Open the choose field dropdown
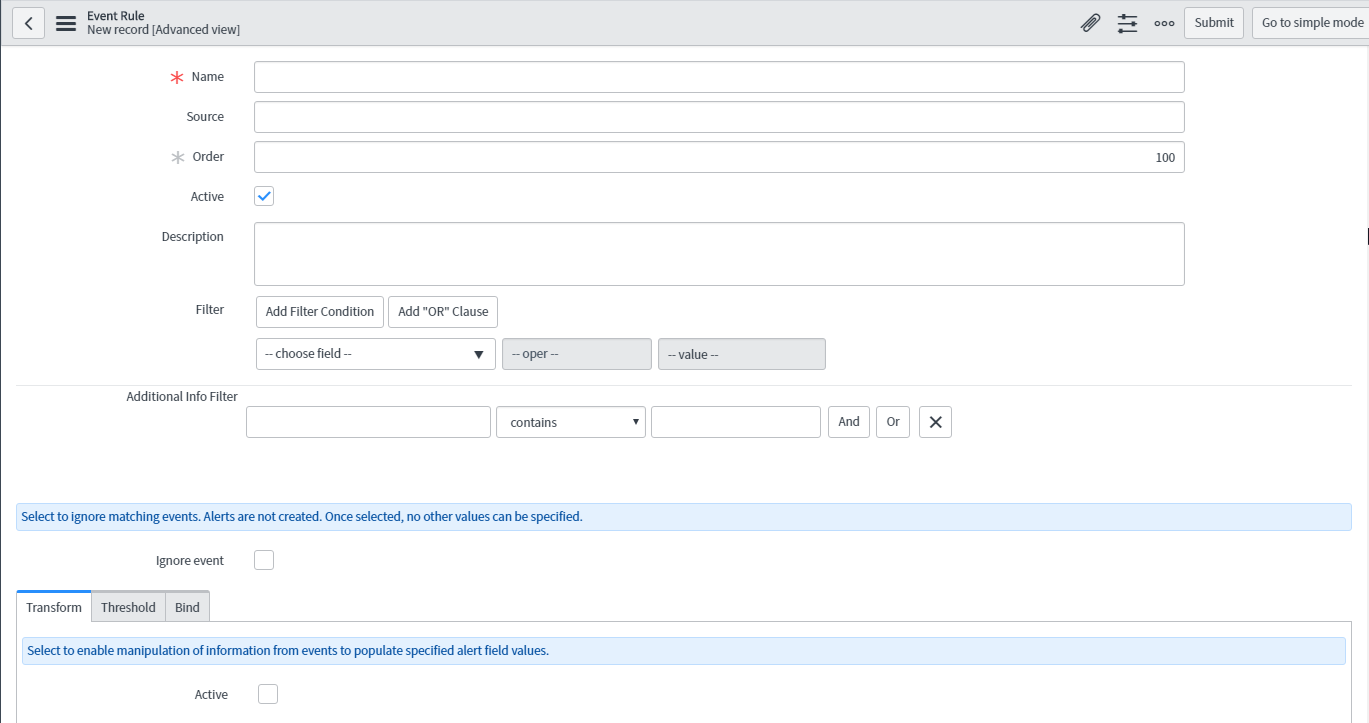This screenshot has width=1369, height=723. click(x=375, y=354)
